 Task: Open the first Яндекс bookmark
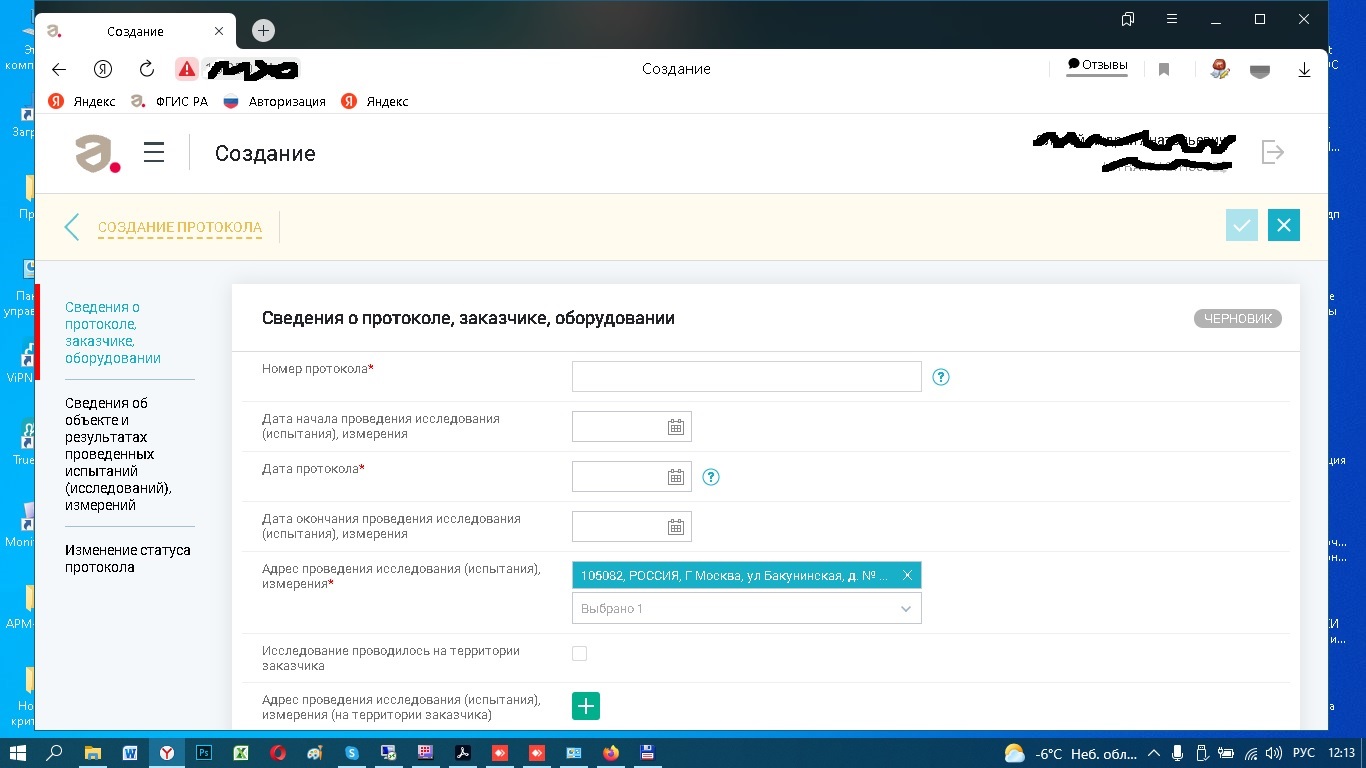82,101
